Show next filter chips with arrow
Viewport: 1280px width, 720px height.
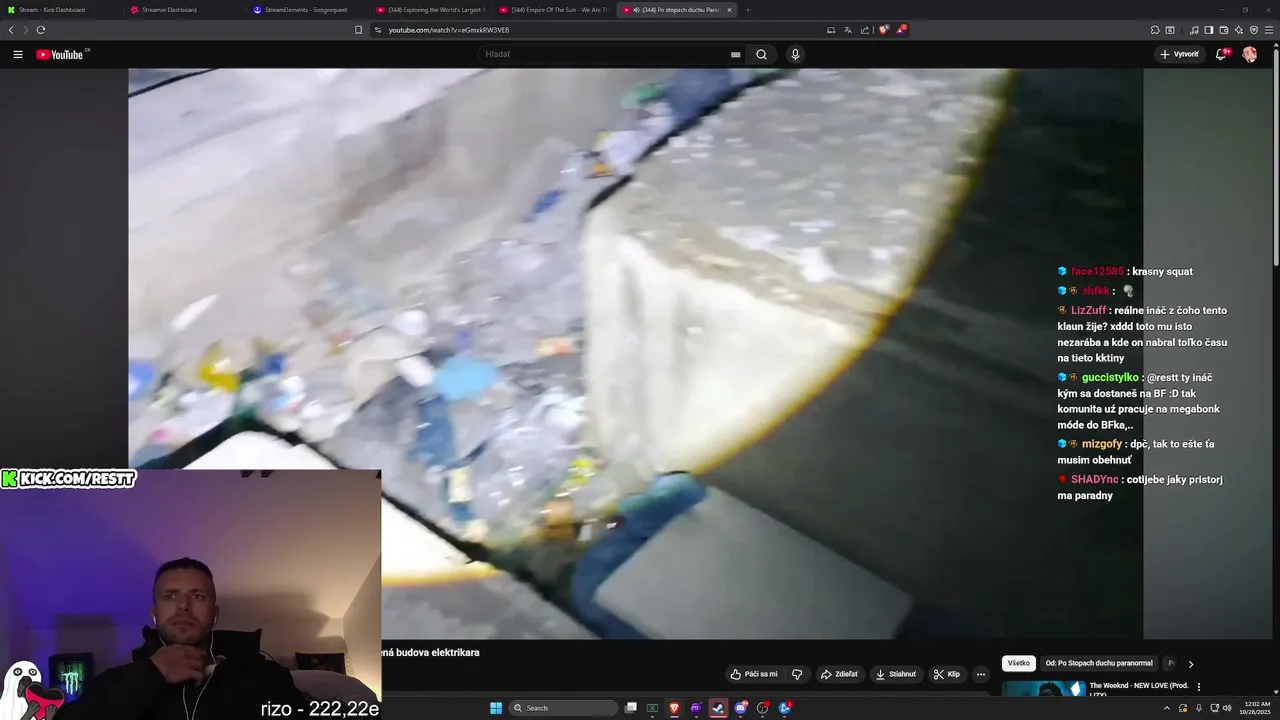tap(1190, 663)
